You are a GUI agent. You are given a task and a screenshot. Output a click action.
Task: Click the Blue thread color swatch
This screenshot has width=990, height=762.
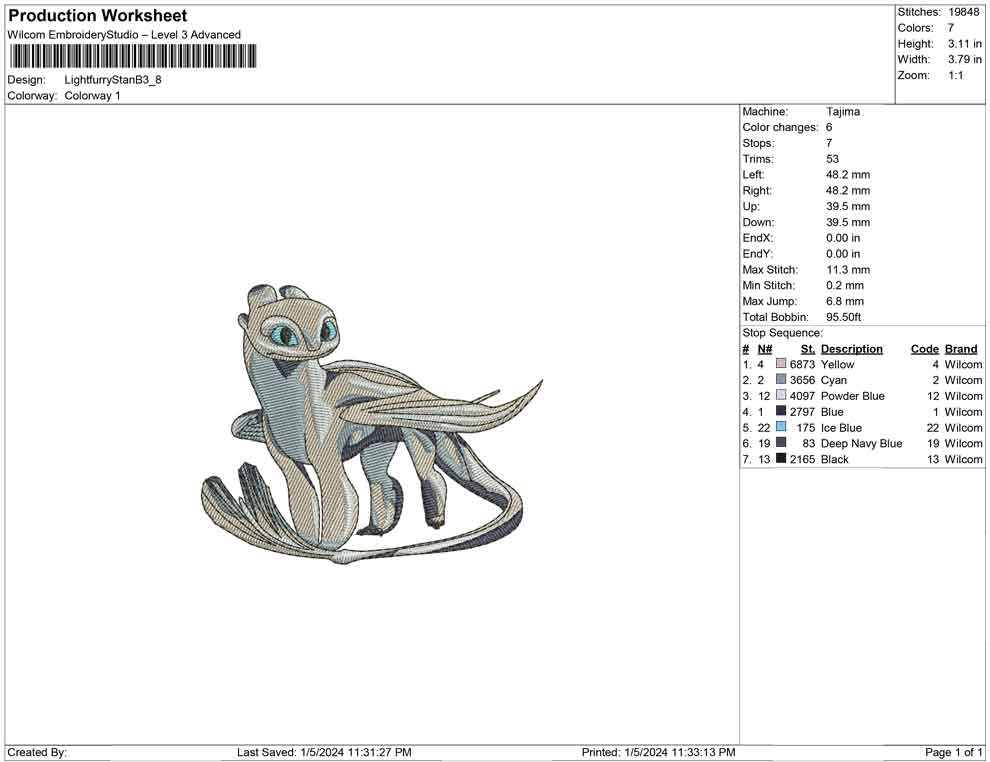click(781, 412)
